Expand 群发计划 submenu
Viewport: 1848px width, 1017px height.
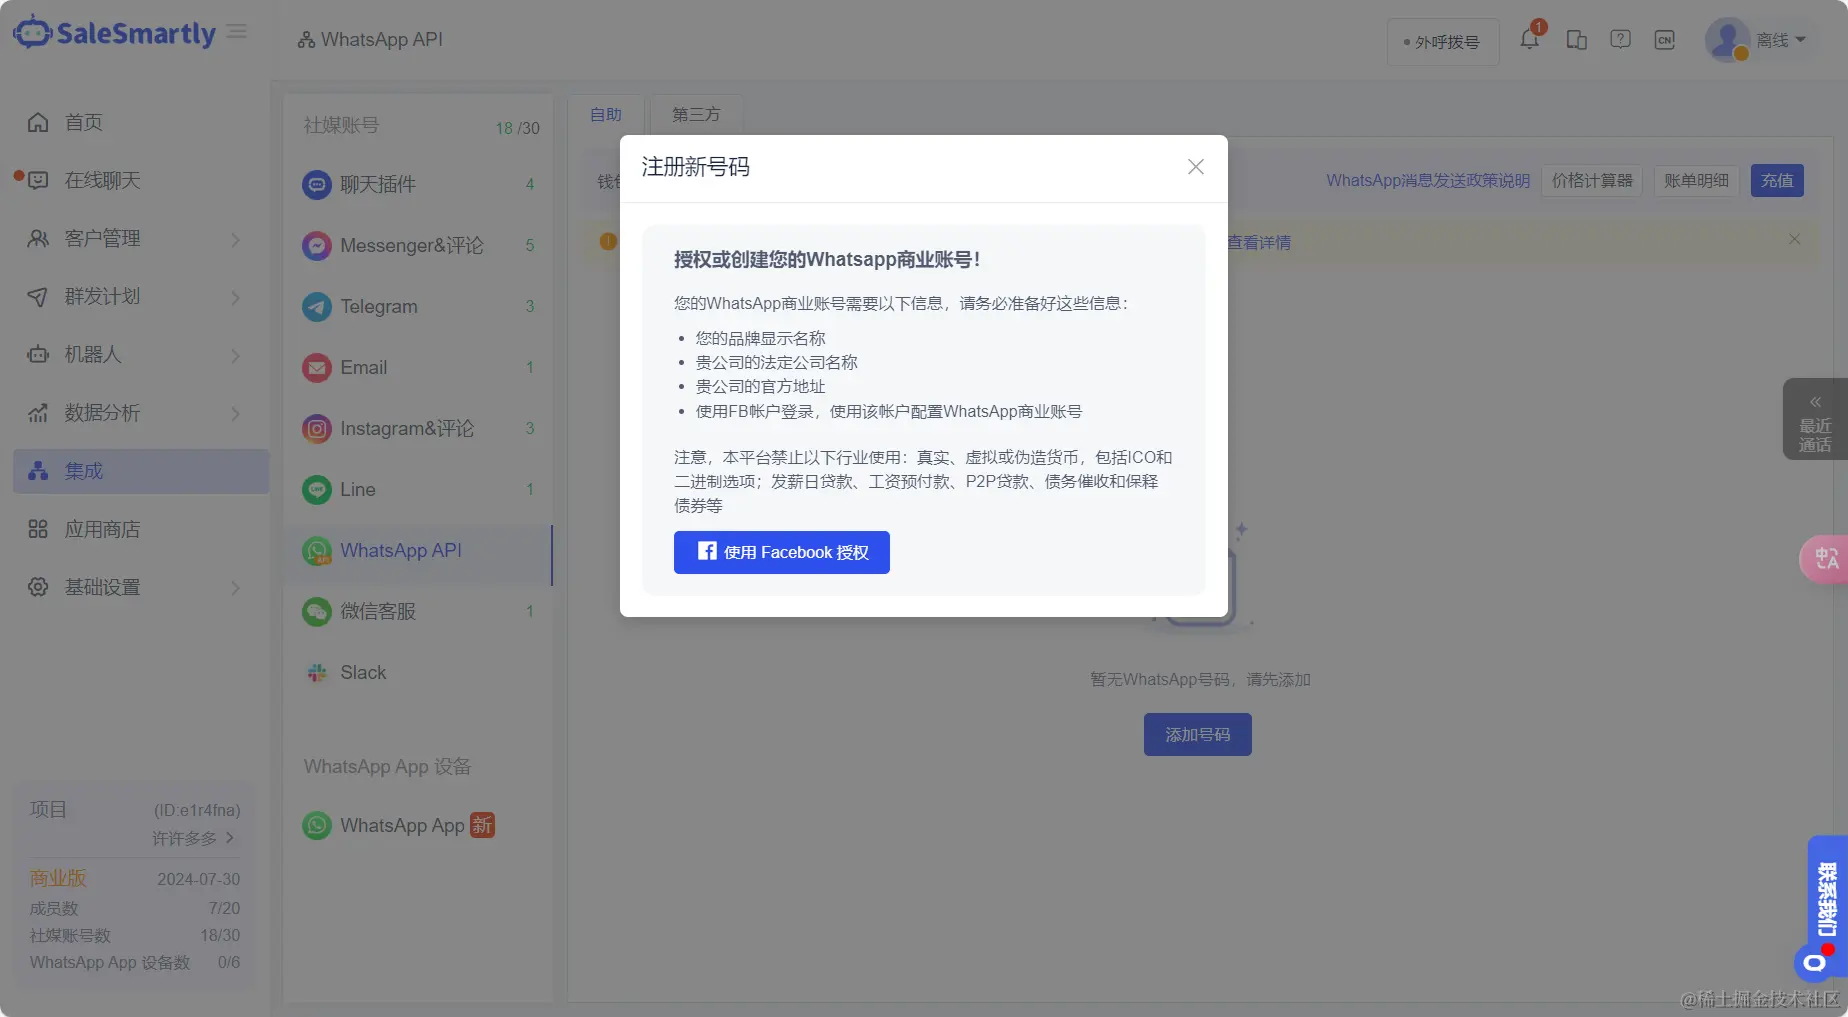pos(236,297)
